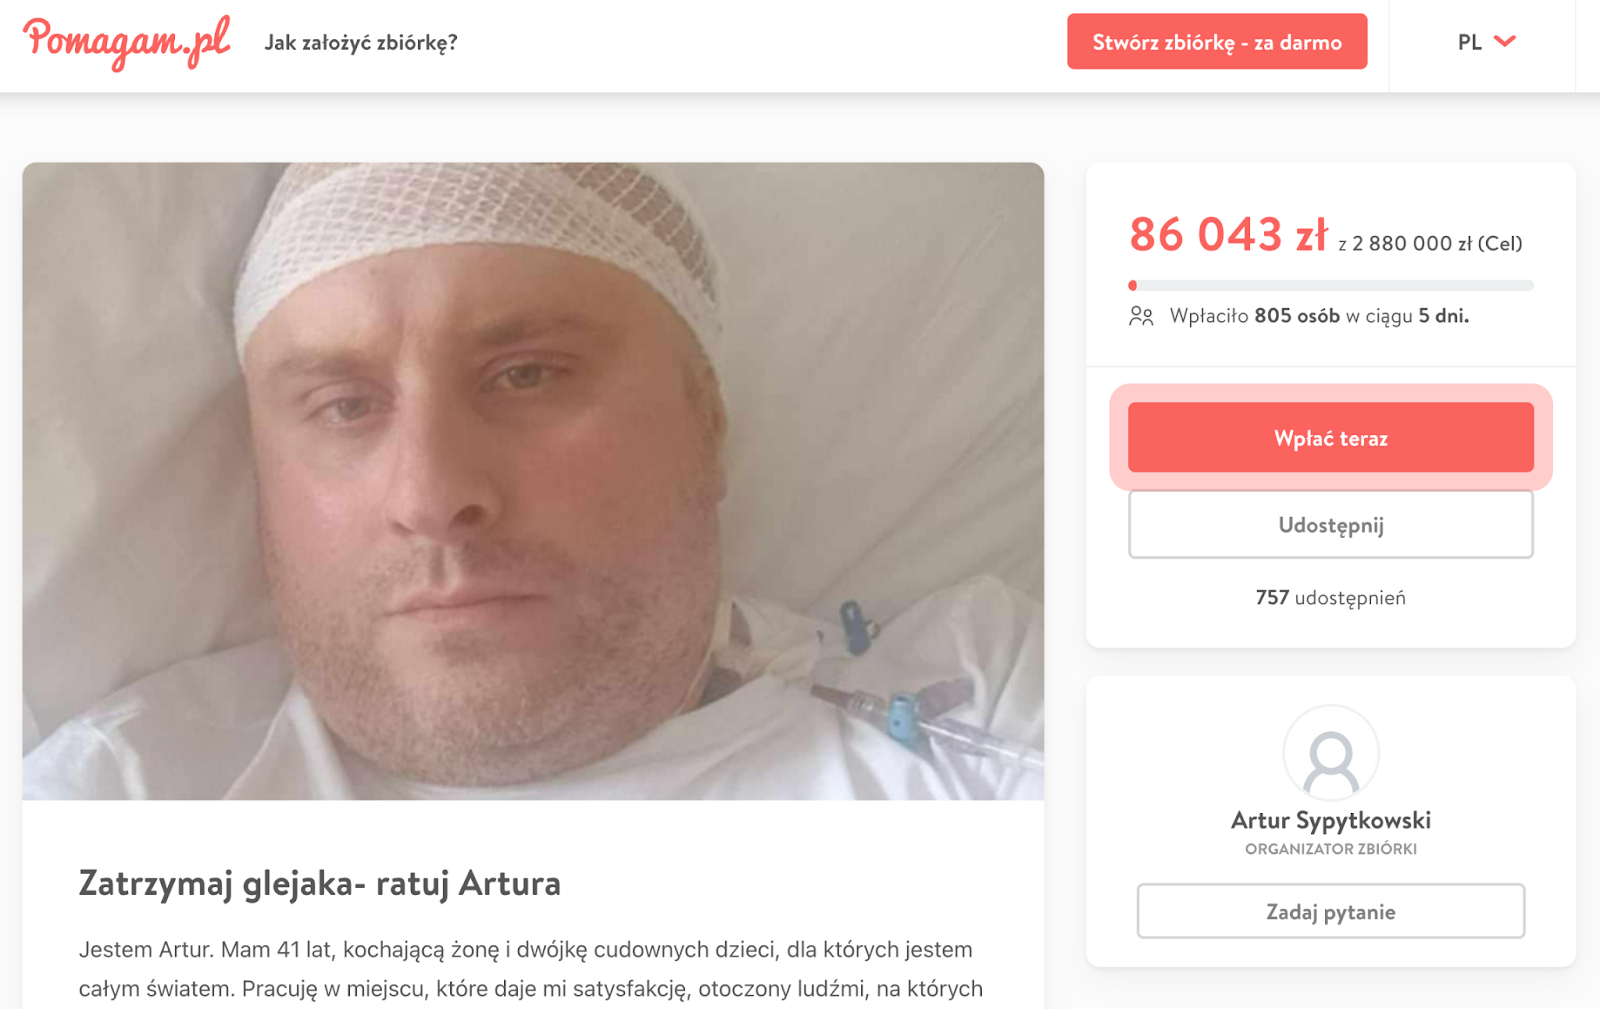Click Stwórz zbiórkę - za darmo button

1217,42
